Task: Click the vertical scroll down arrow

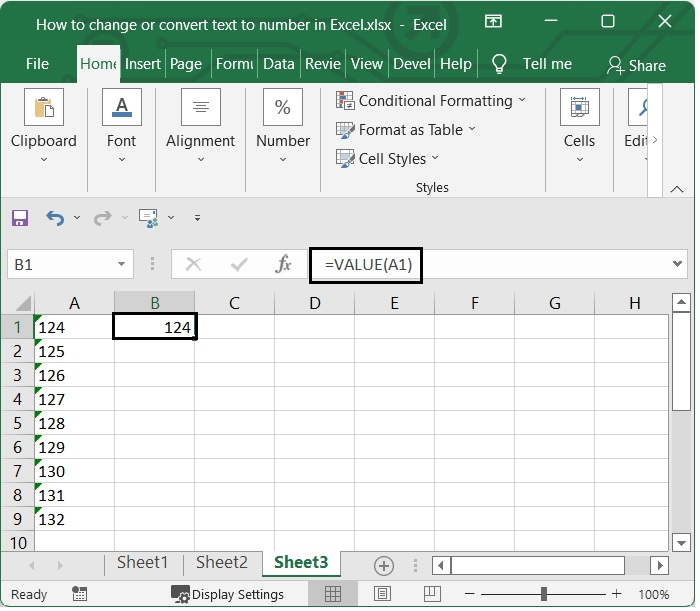Action: coord(681,543)
